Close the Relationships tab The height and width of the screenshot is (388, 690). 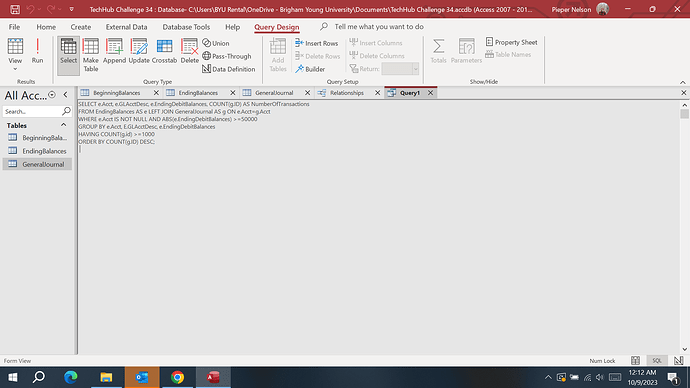pyautogui.click(x=378, y=93)
